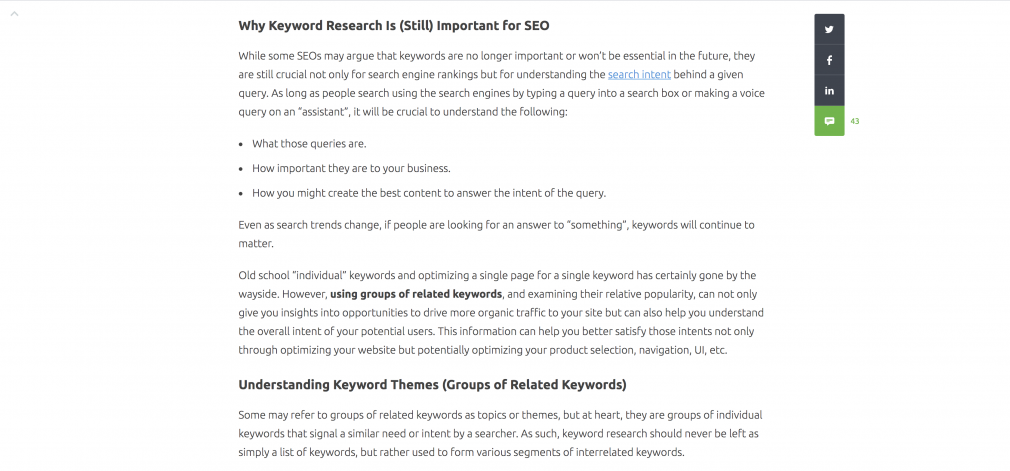Image resolution: width=1010 pixels, height=471 pixels.
Task: Select bullet "What those queries are."
Action: coord(309,144)
